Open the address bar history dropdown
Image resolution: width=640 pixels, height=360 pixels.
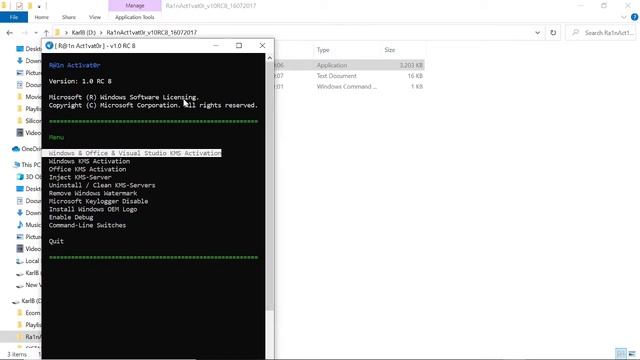538,33
